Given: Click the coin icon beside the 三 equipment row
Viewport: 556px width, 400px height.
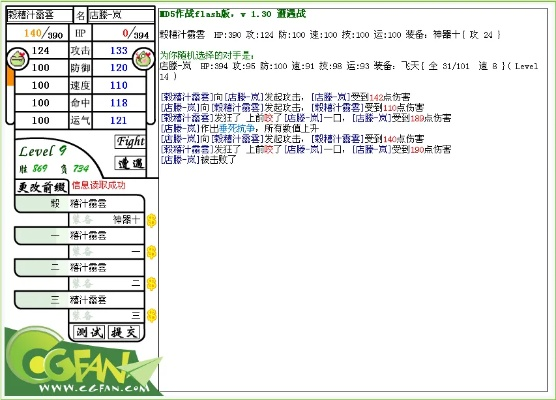Looking at the screenshot, I should point(151,316).
